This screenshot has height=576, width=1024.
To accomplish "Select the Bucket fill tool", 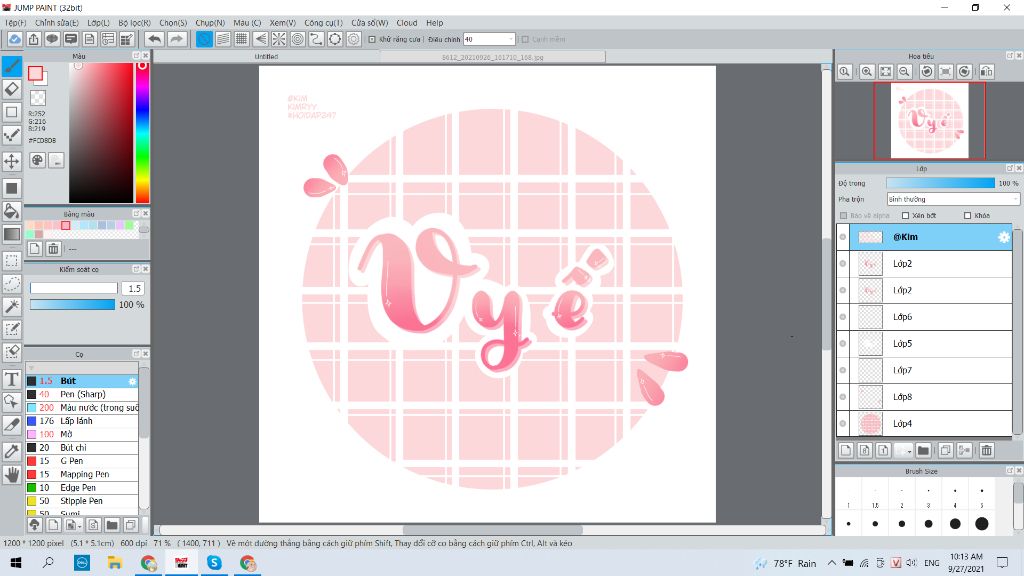I will coord(12,211).
